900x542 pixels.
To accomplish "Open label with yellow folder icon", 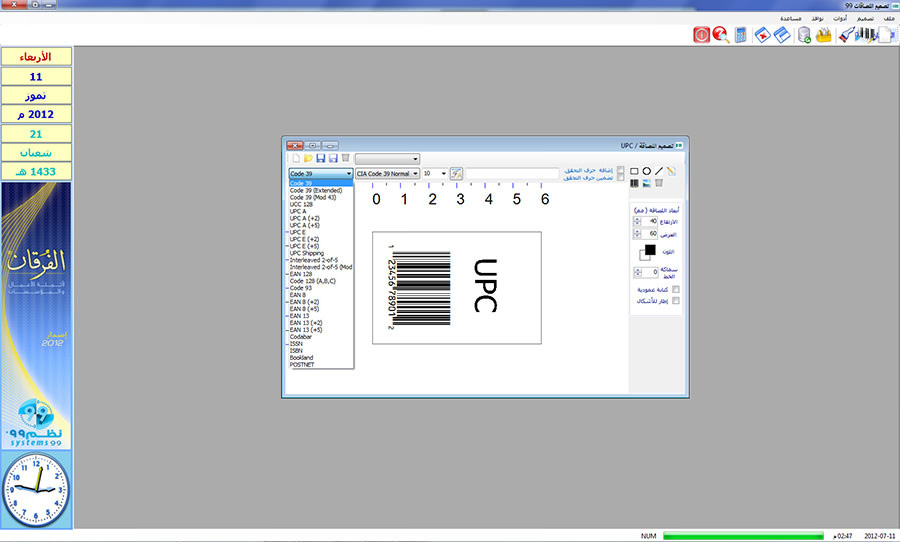I will tap(308, 158).
